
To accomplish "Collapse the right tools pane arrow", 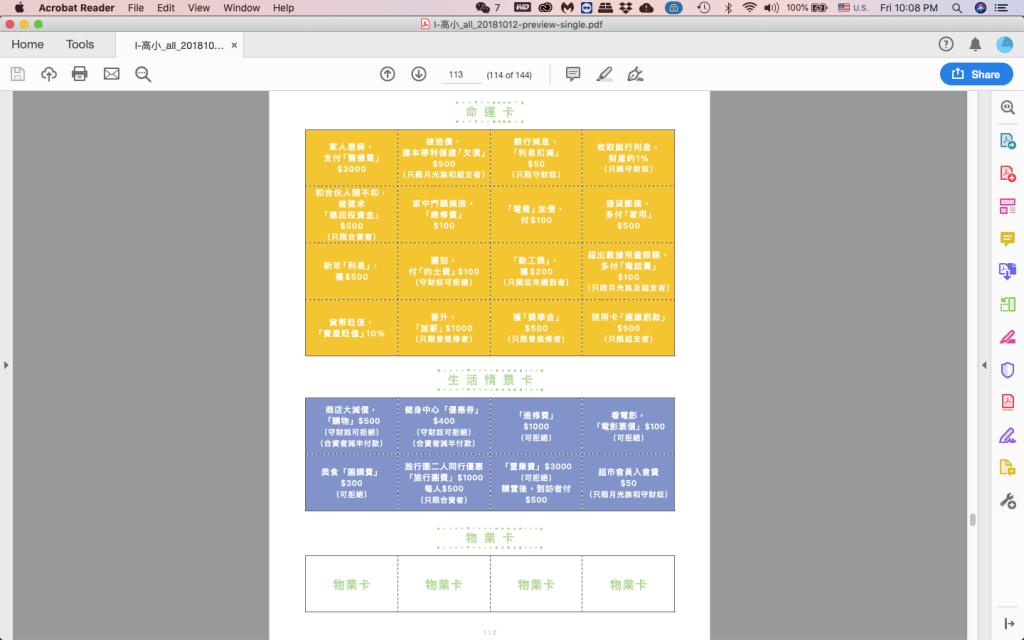I will click(984, 365).
